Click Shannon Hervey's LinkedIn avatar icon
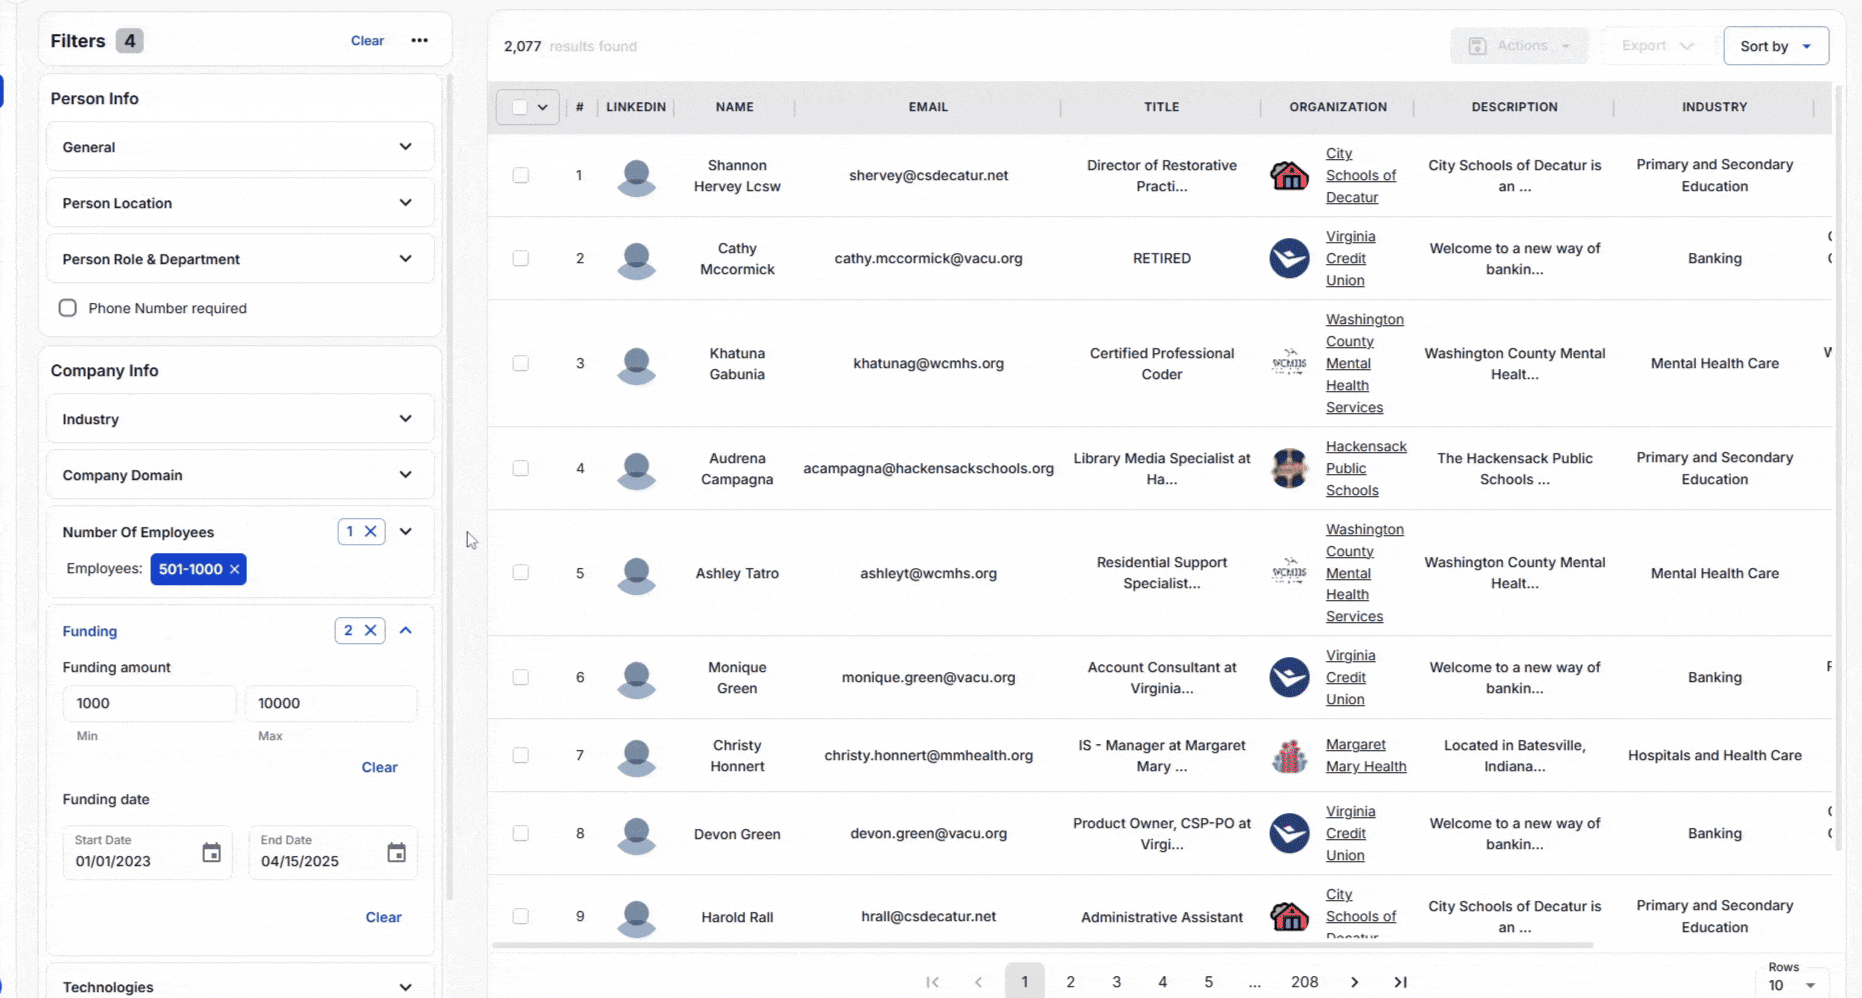Viewport: 1862px width, 998px height. (x=636, y=177)
